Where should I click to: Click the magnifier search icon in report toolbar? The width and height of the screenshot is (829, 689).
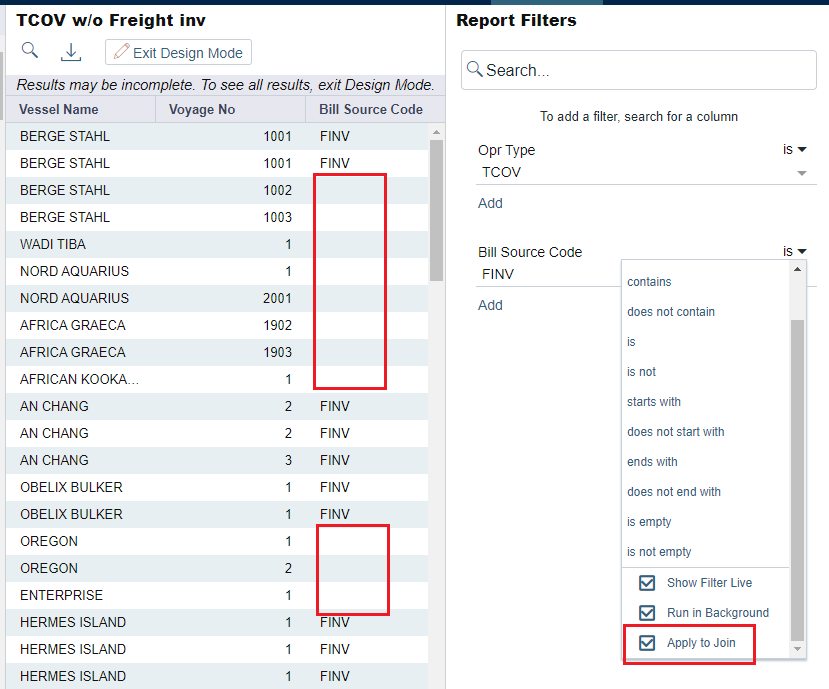pyautogui.click(x=30, y=51)
